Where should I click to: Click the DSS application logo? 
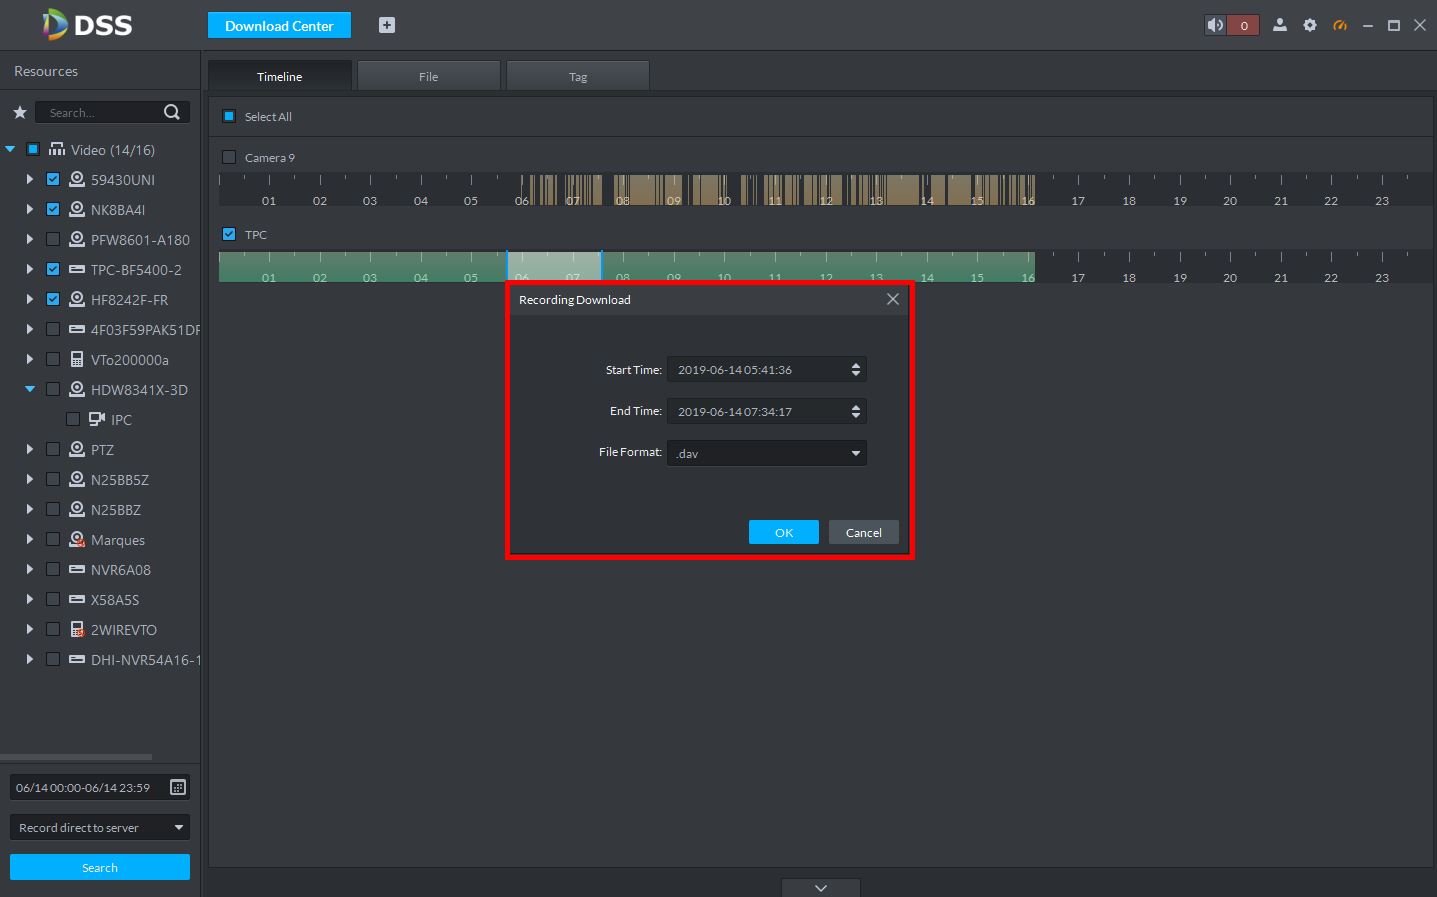point(87,25)
